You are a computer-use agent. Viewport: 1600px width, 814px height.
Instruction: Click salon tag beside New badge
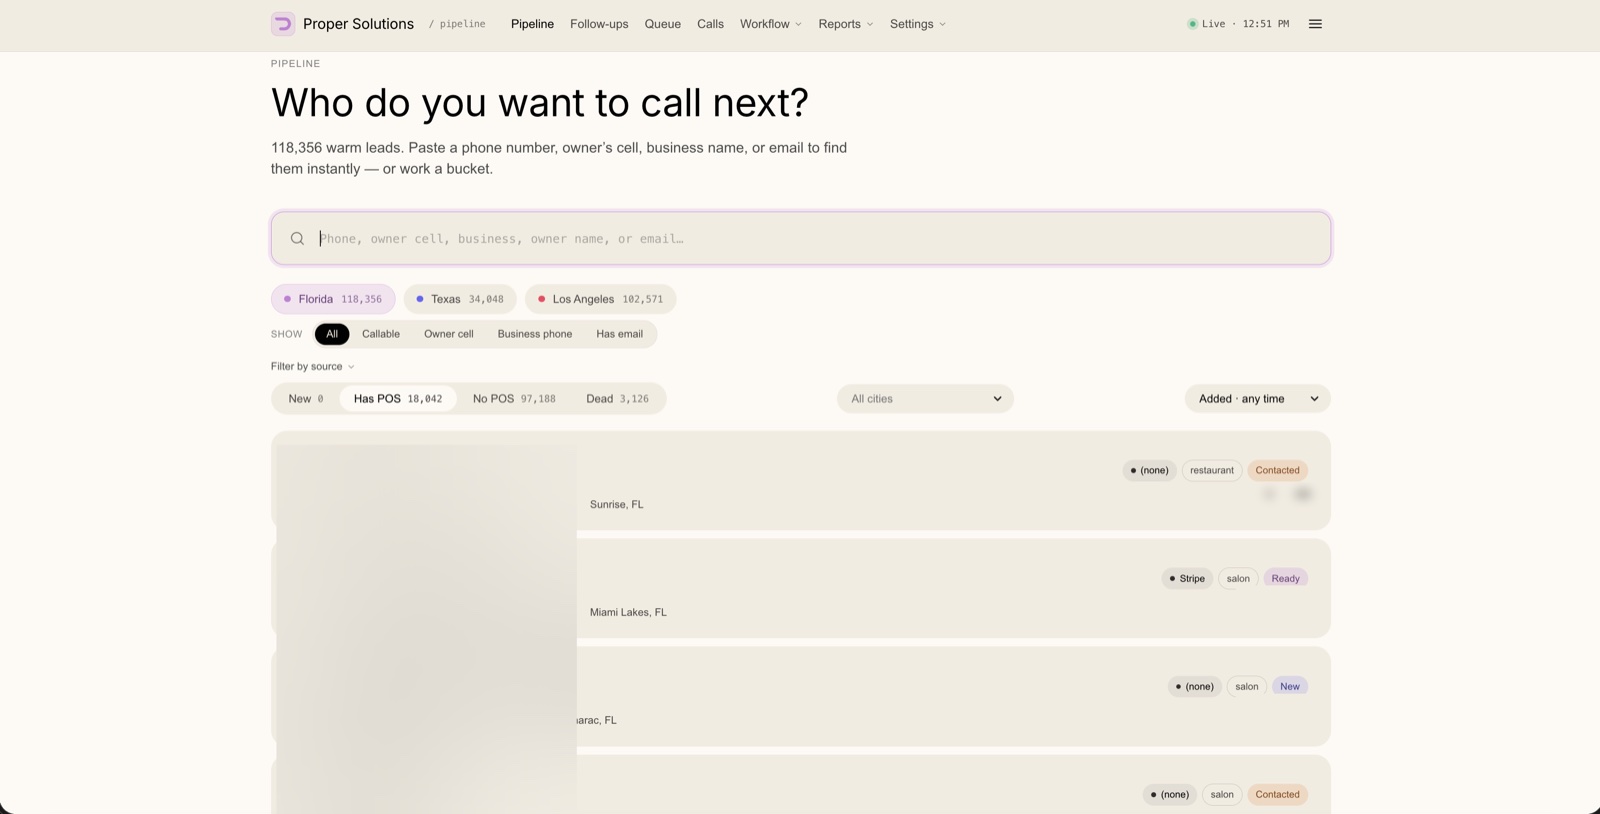[x=1247, y=687]
